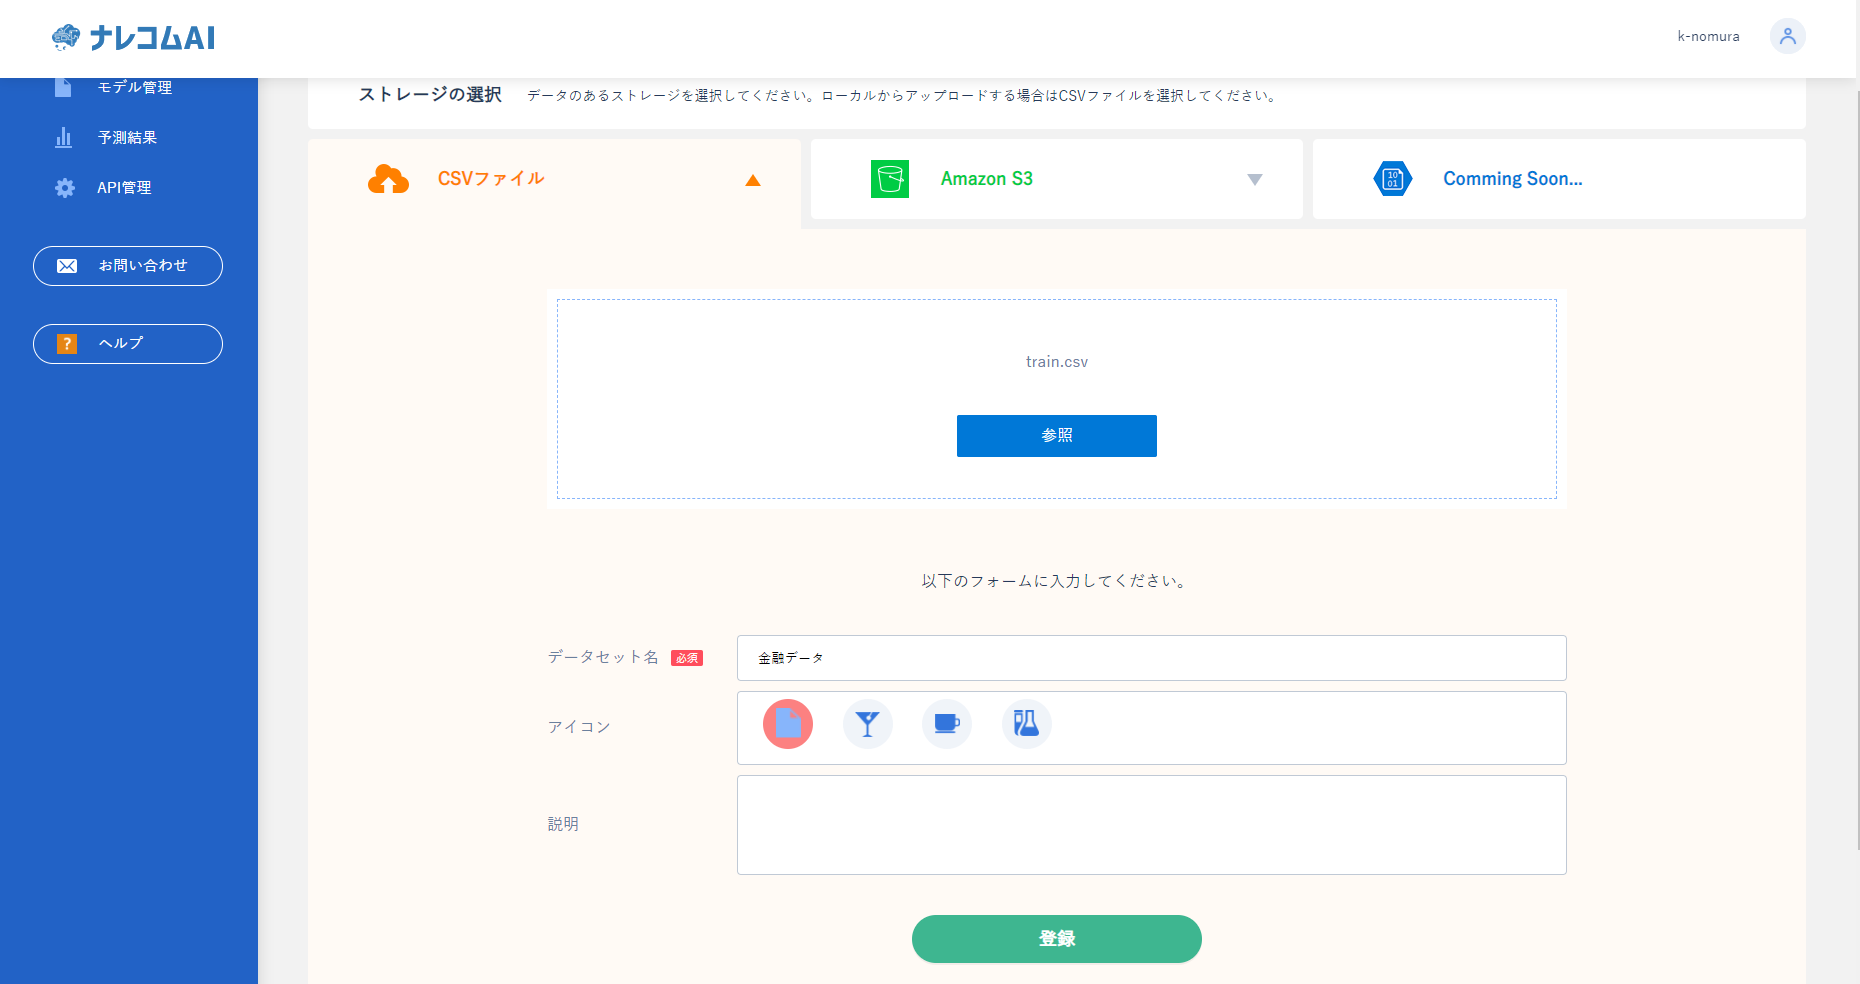This screenshot has height=984, width=1860.
Task: Focus the 説明 description text area
Action: pos(1152,825)
